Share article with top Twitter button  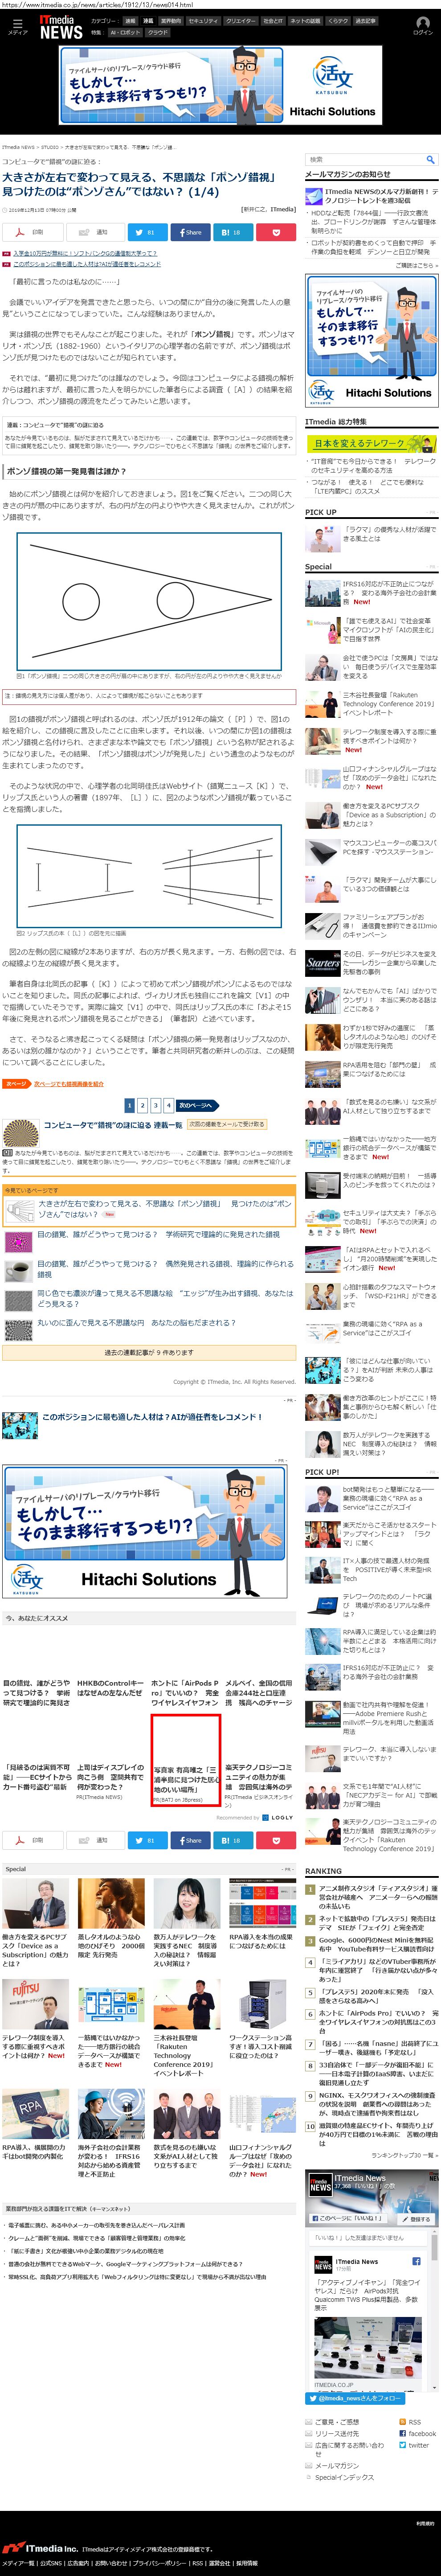[146, 232]
